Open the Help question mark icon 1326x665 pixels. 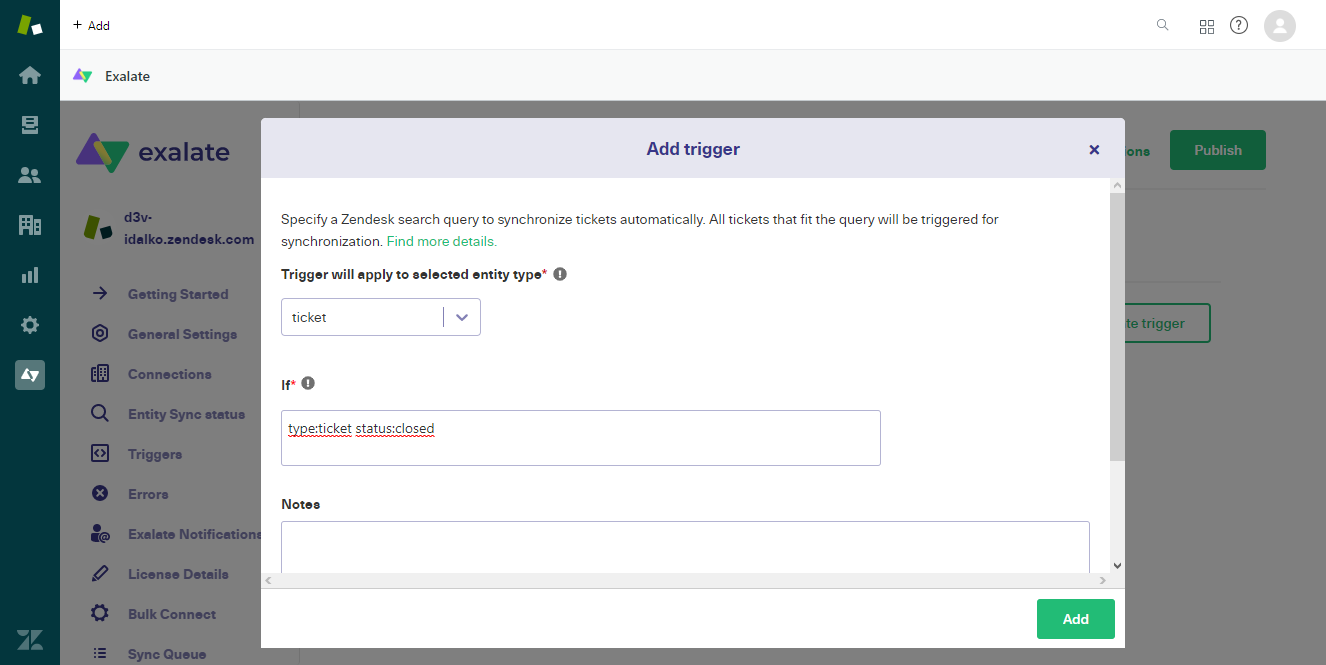[x=1239, y=25]
